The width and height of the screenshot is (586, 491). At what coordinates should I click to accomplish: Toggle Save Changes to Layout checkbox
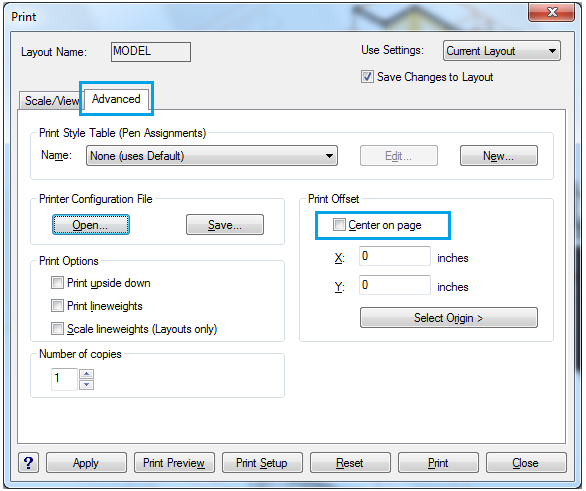click(x=367, y=77)
